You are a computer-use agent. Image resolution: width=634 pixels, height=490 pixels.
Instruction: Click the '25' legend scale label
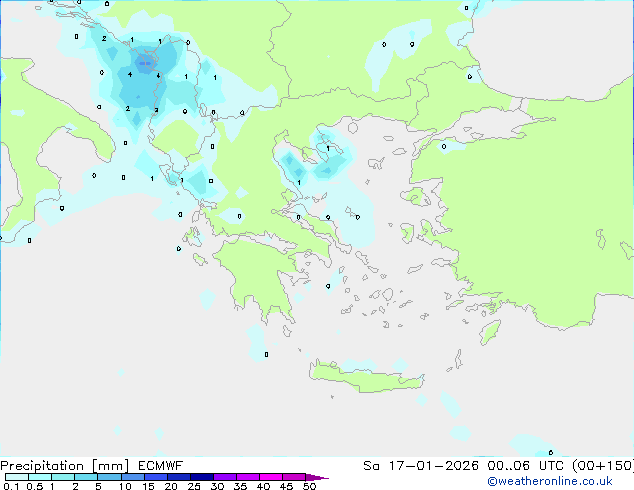coord(194,486)
